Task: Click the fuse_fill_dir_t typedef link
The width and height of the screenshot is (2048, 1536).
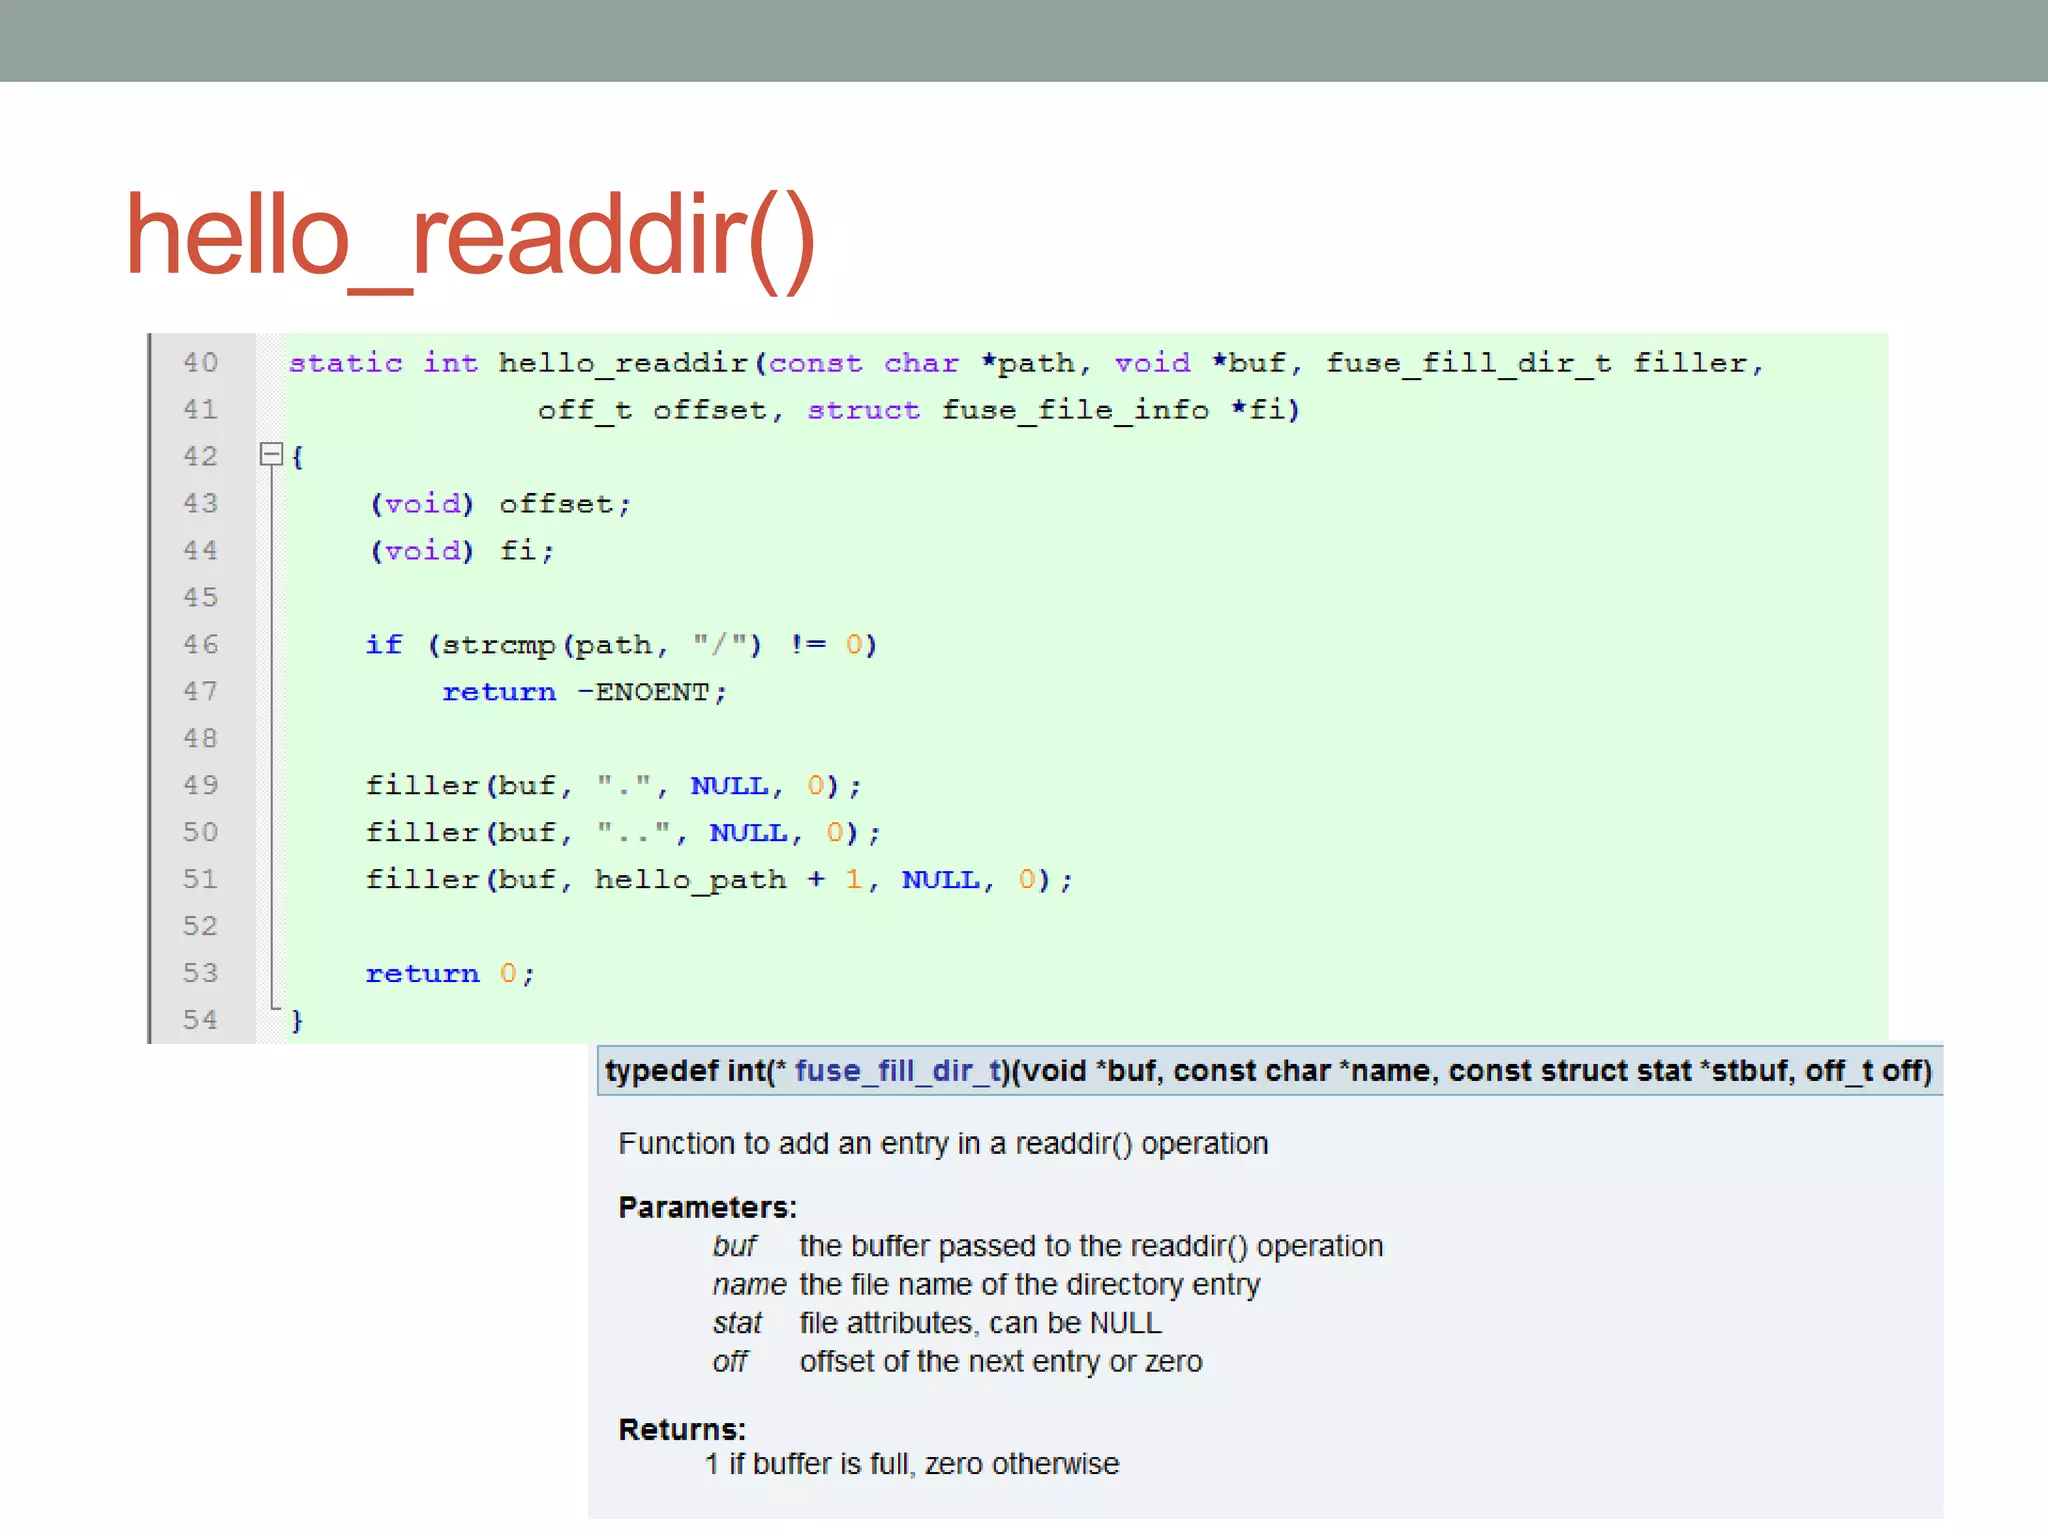Action: tap(897, 1071)
